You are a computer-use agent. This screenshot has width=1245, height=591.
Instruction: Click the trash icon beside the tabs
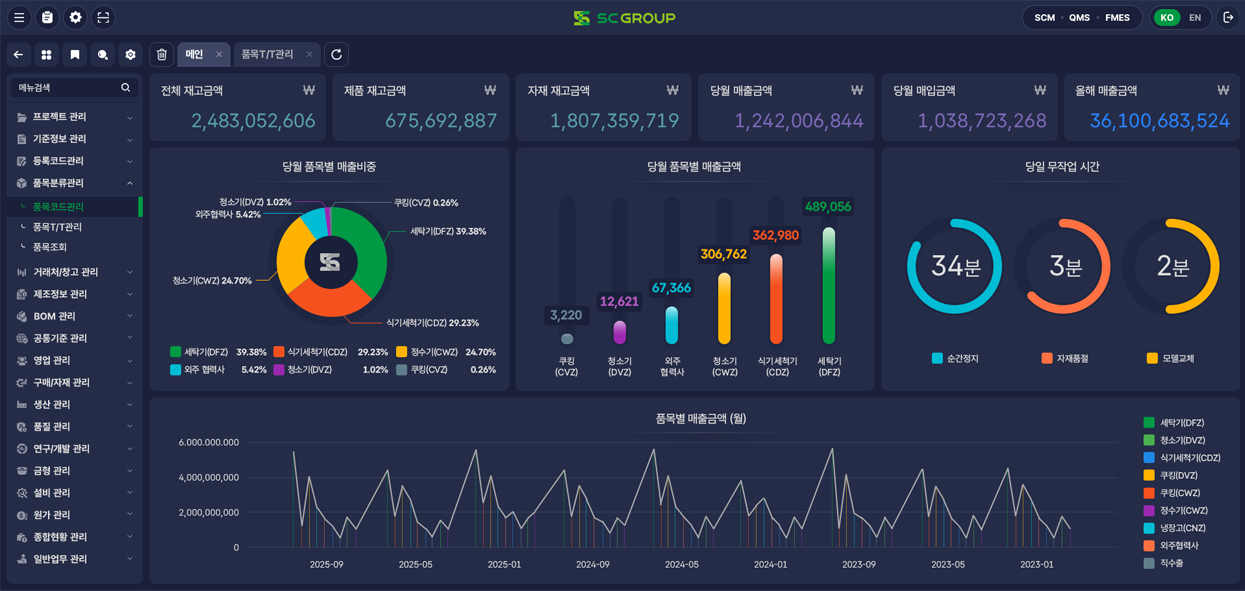coord(162,55)
